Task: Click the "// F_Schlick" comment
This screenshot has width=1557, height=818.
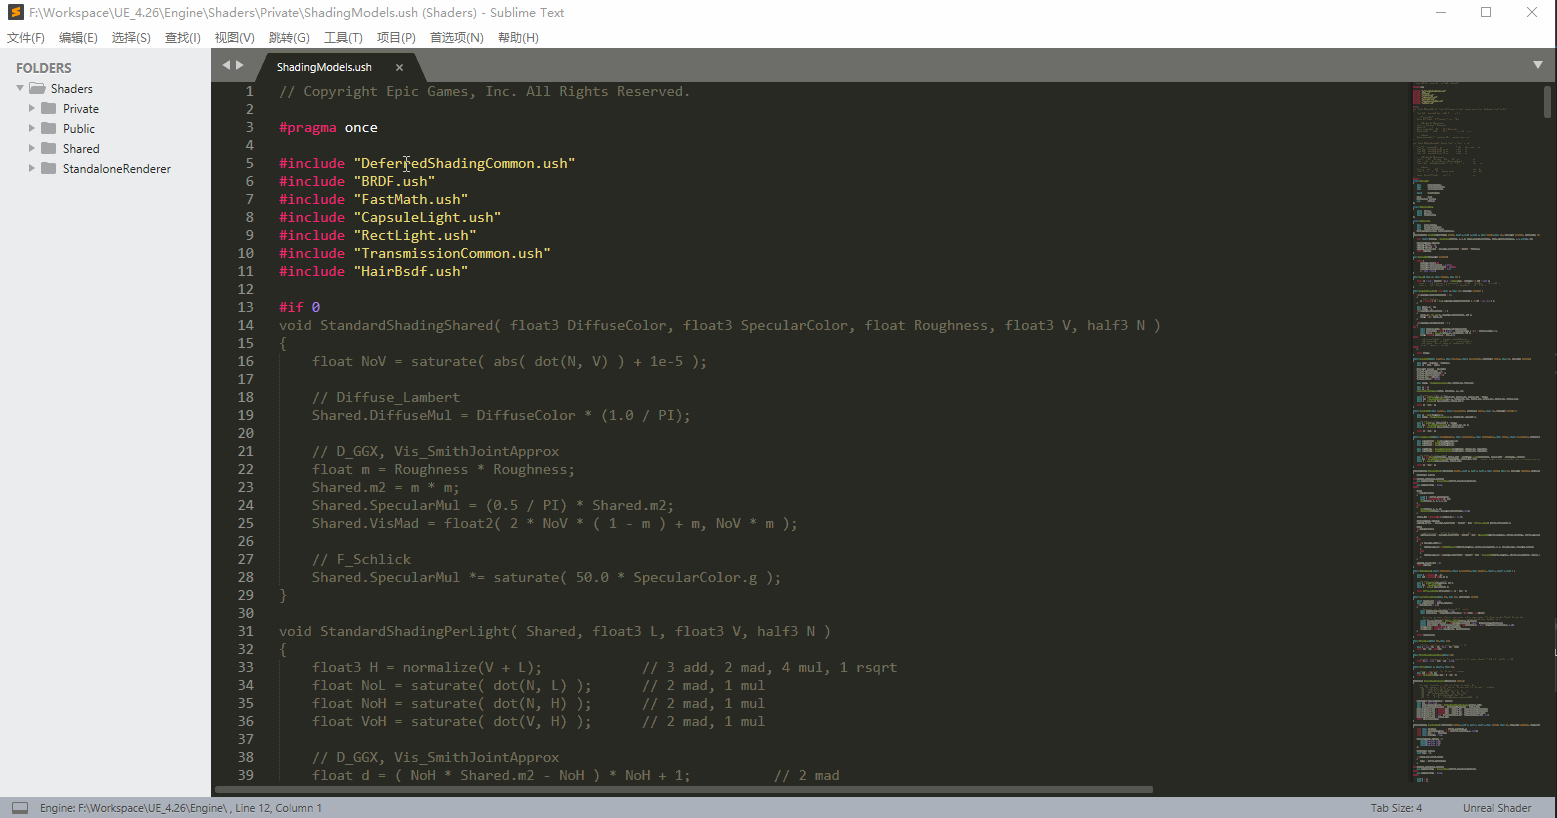Action: pyautogui.click(x=361, y=559)
